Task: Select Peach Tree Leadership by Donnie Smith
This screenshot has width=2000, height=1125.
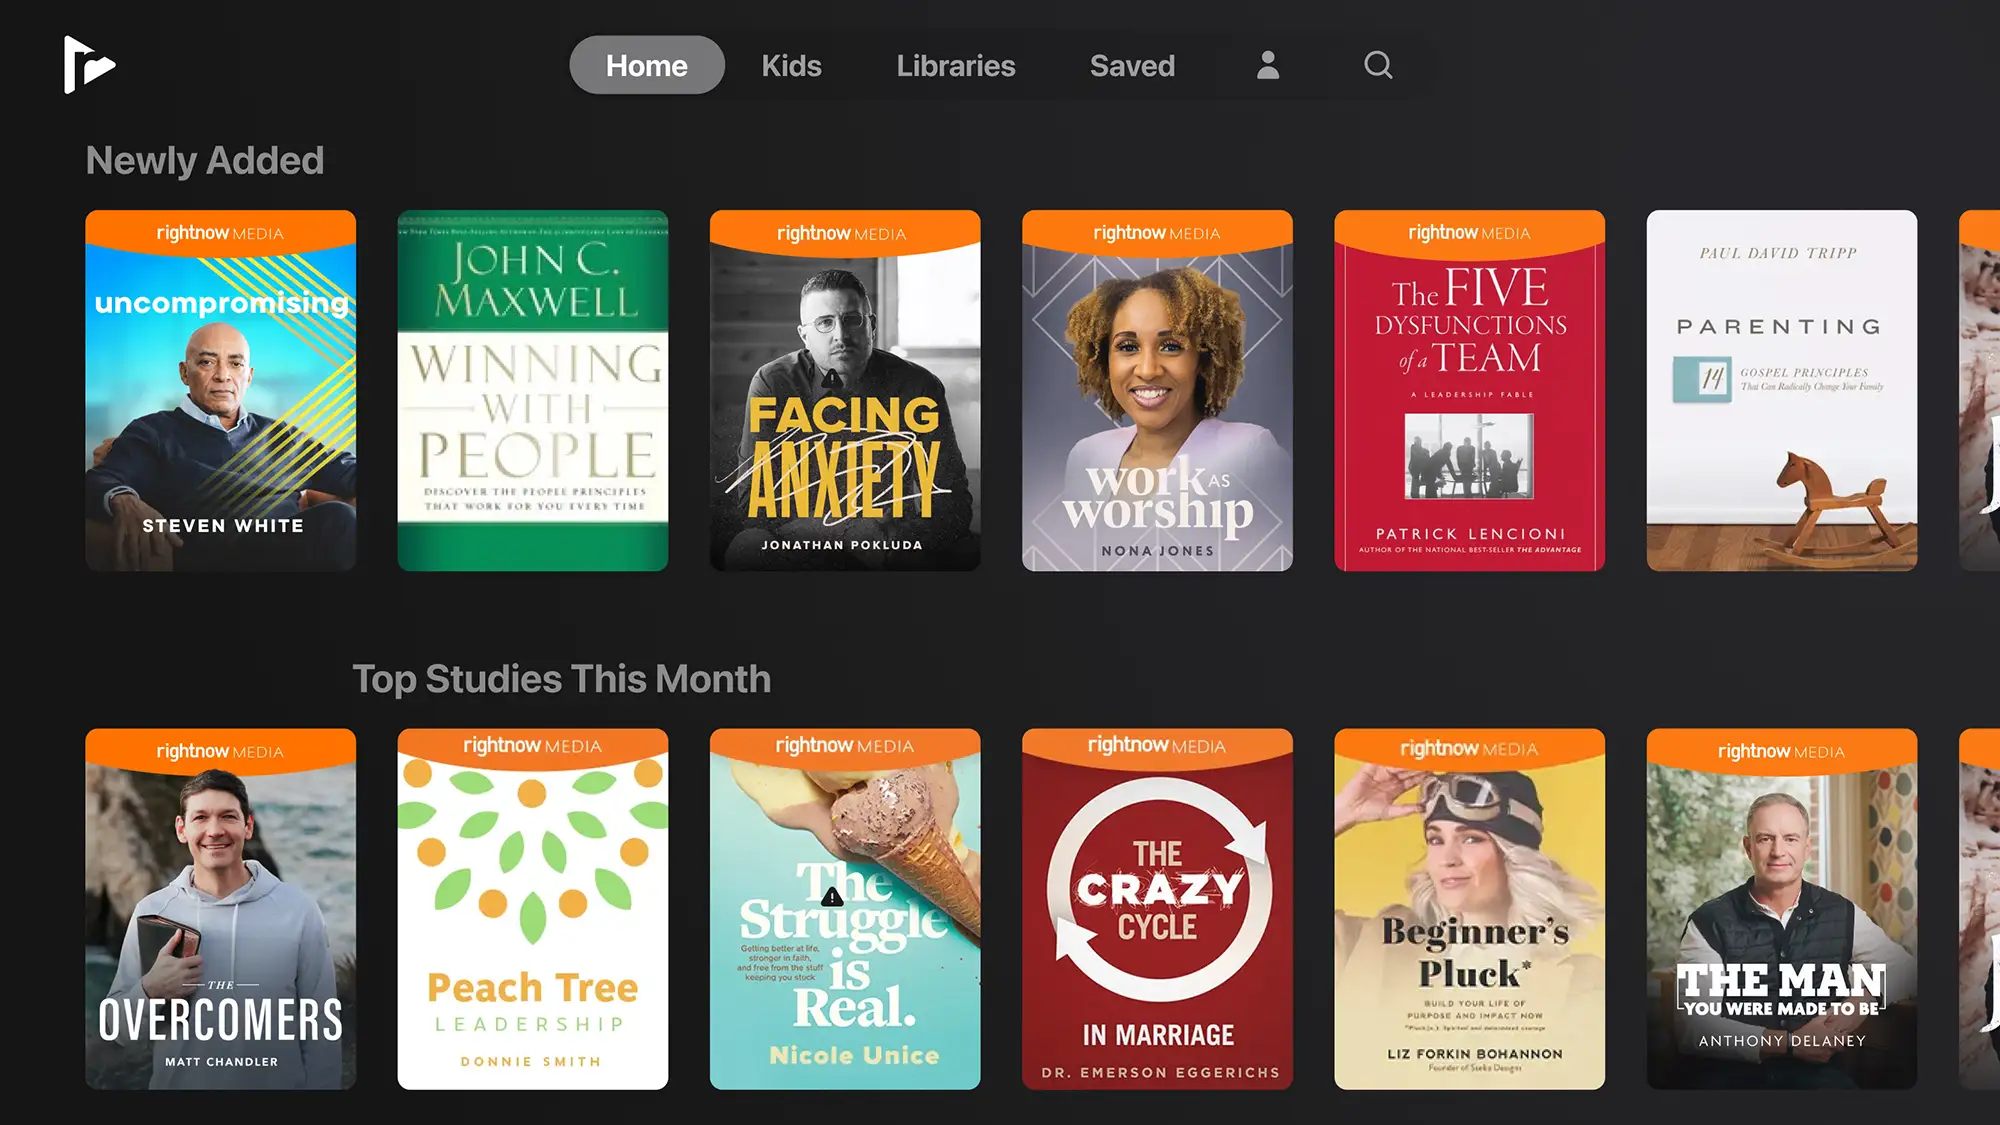Action: (533, 909)
